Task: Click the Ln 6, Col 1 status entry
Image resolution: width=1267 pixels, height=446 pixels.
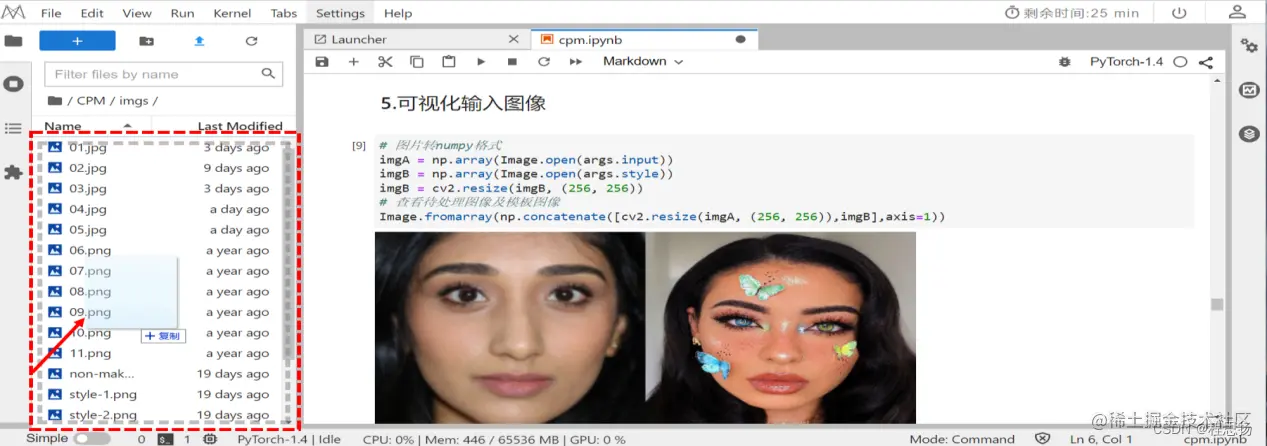Action: click(1102, 438)
